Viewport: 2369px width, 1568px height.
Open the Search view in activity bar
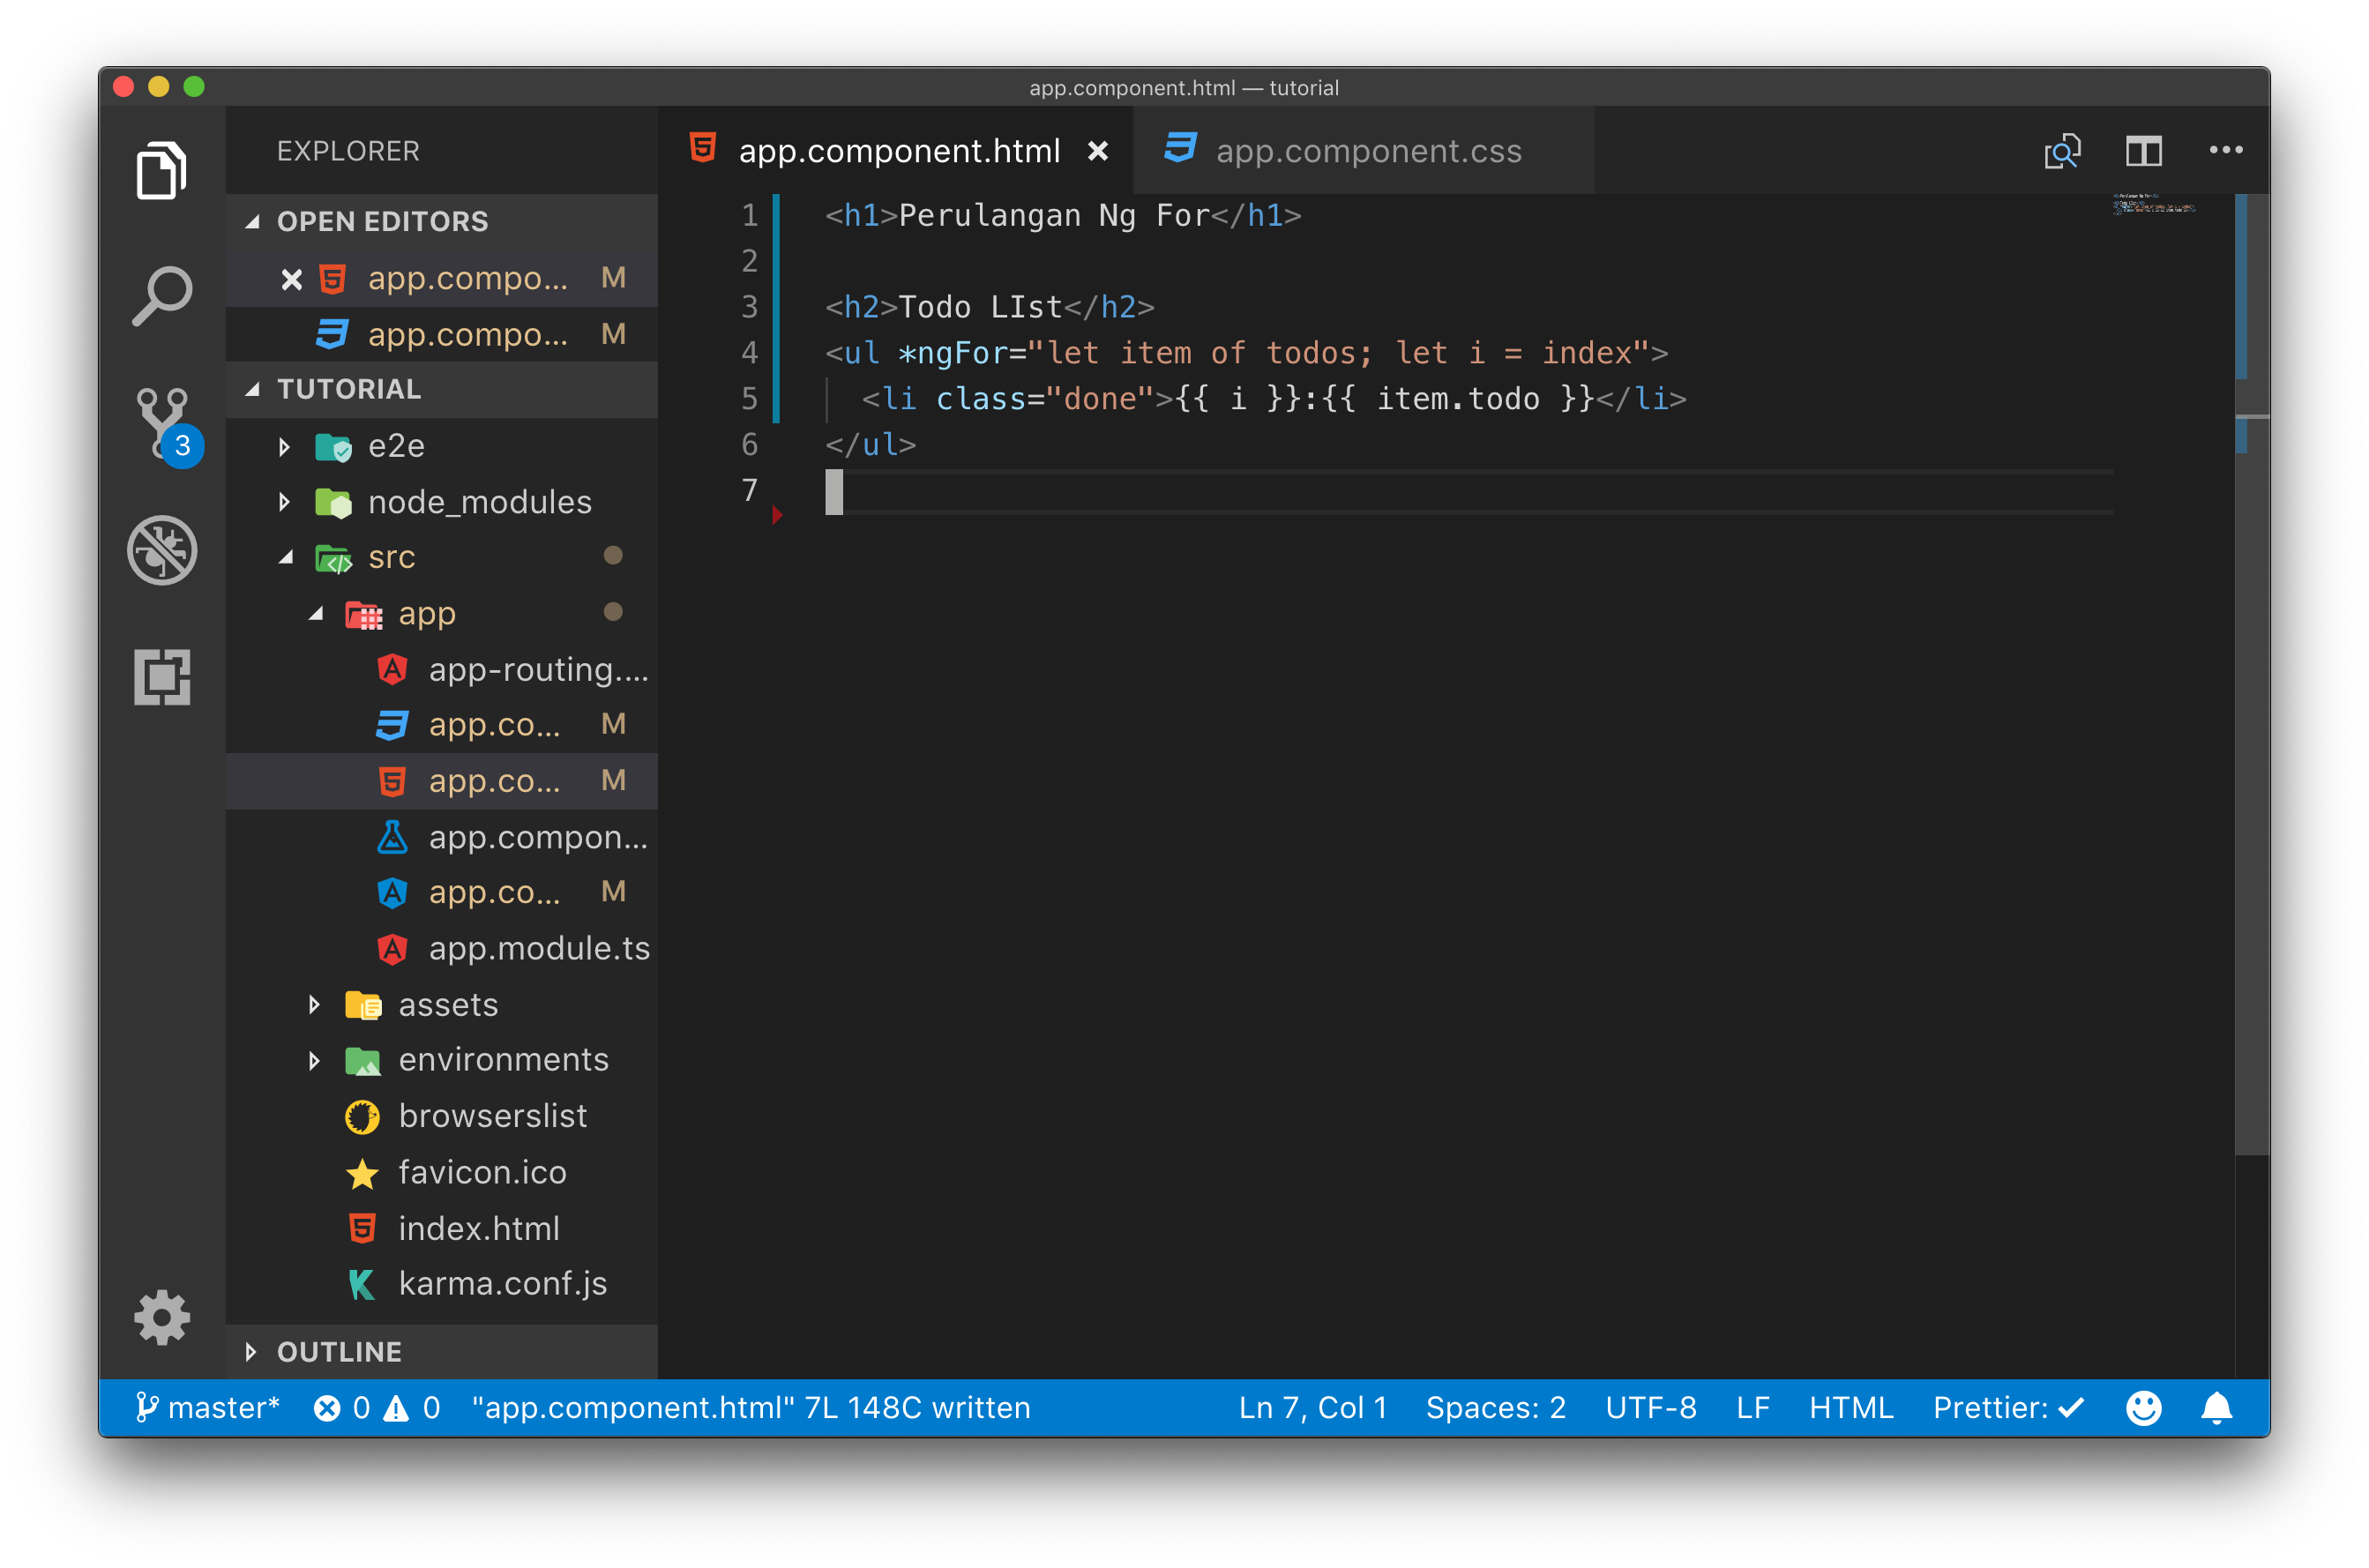[161, 296]
